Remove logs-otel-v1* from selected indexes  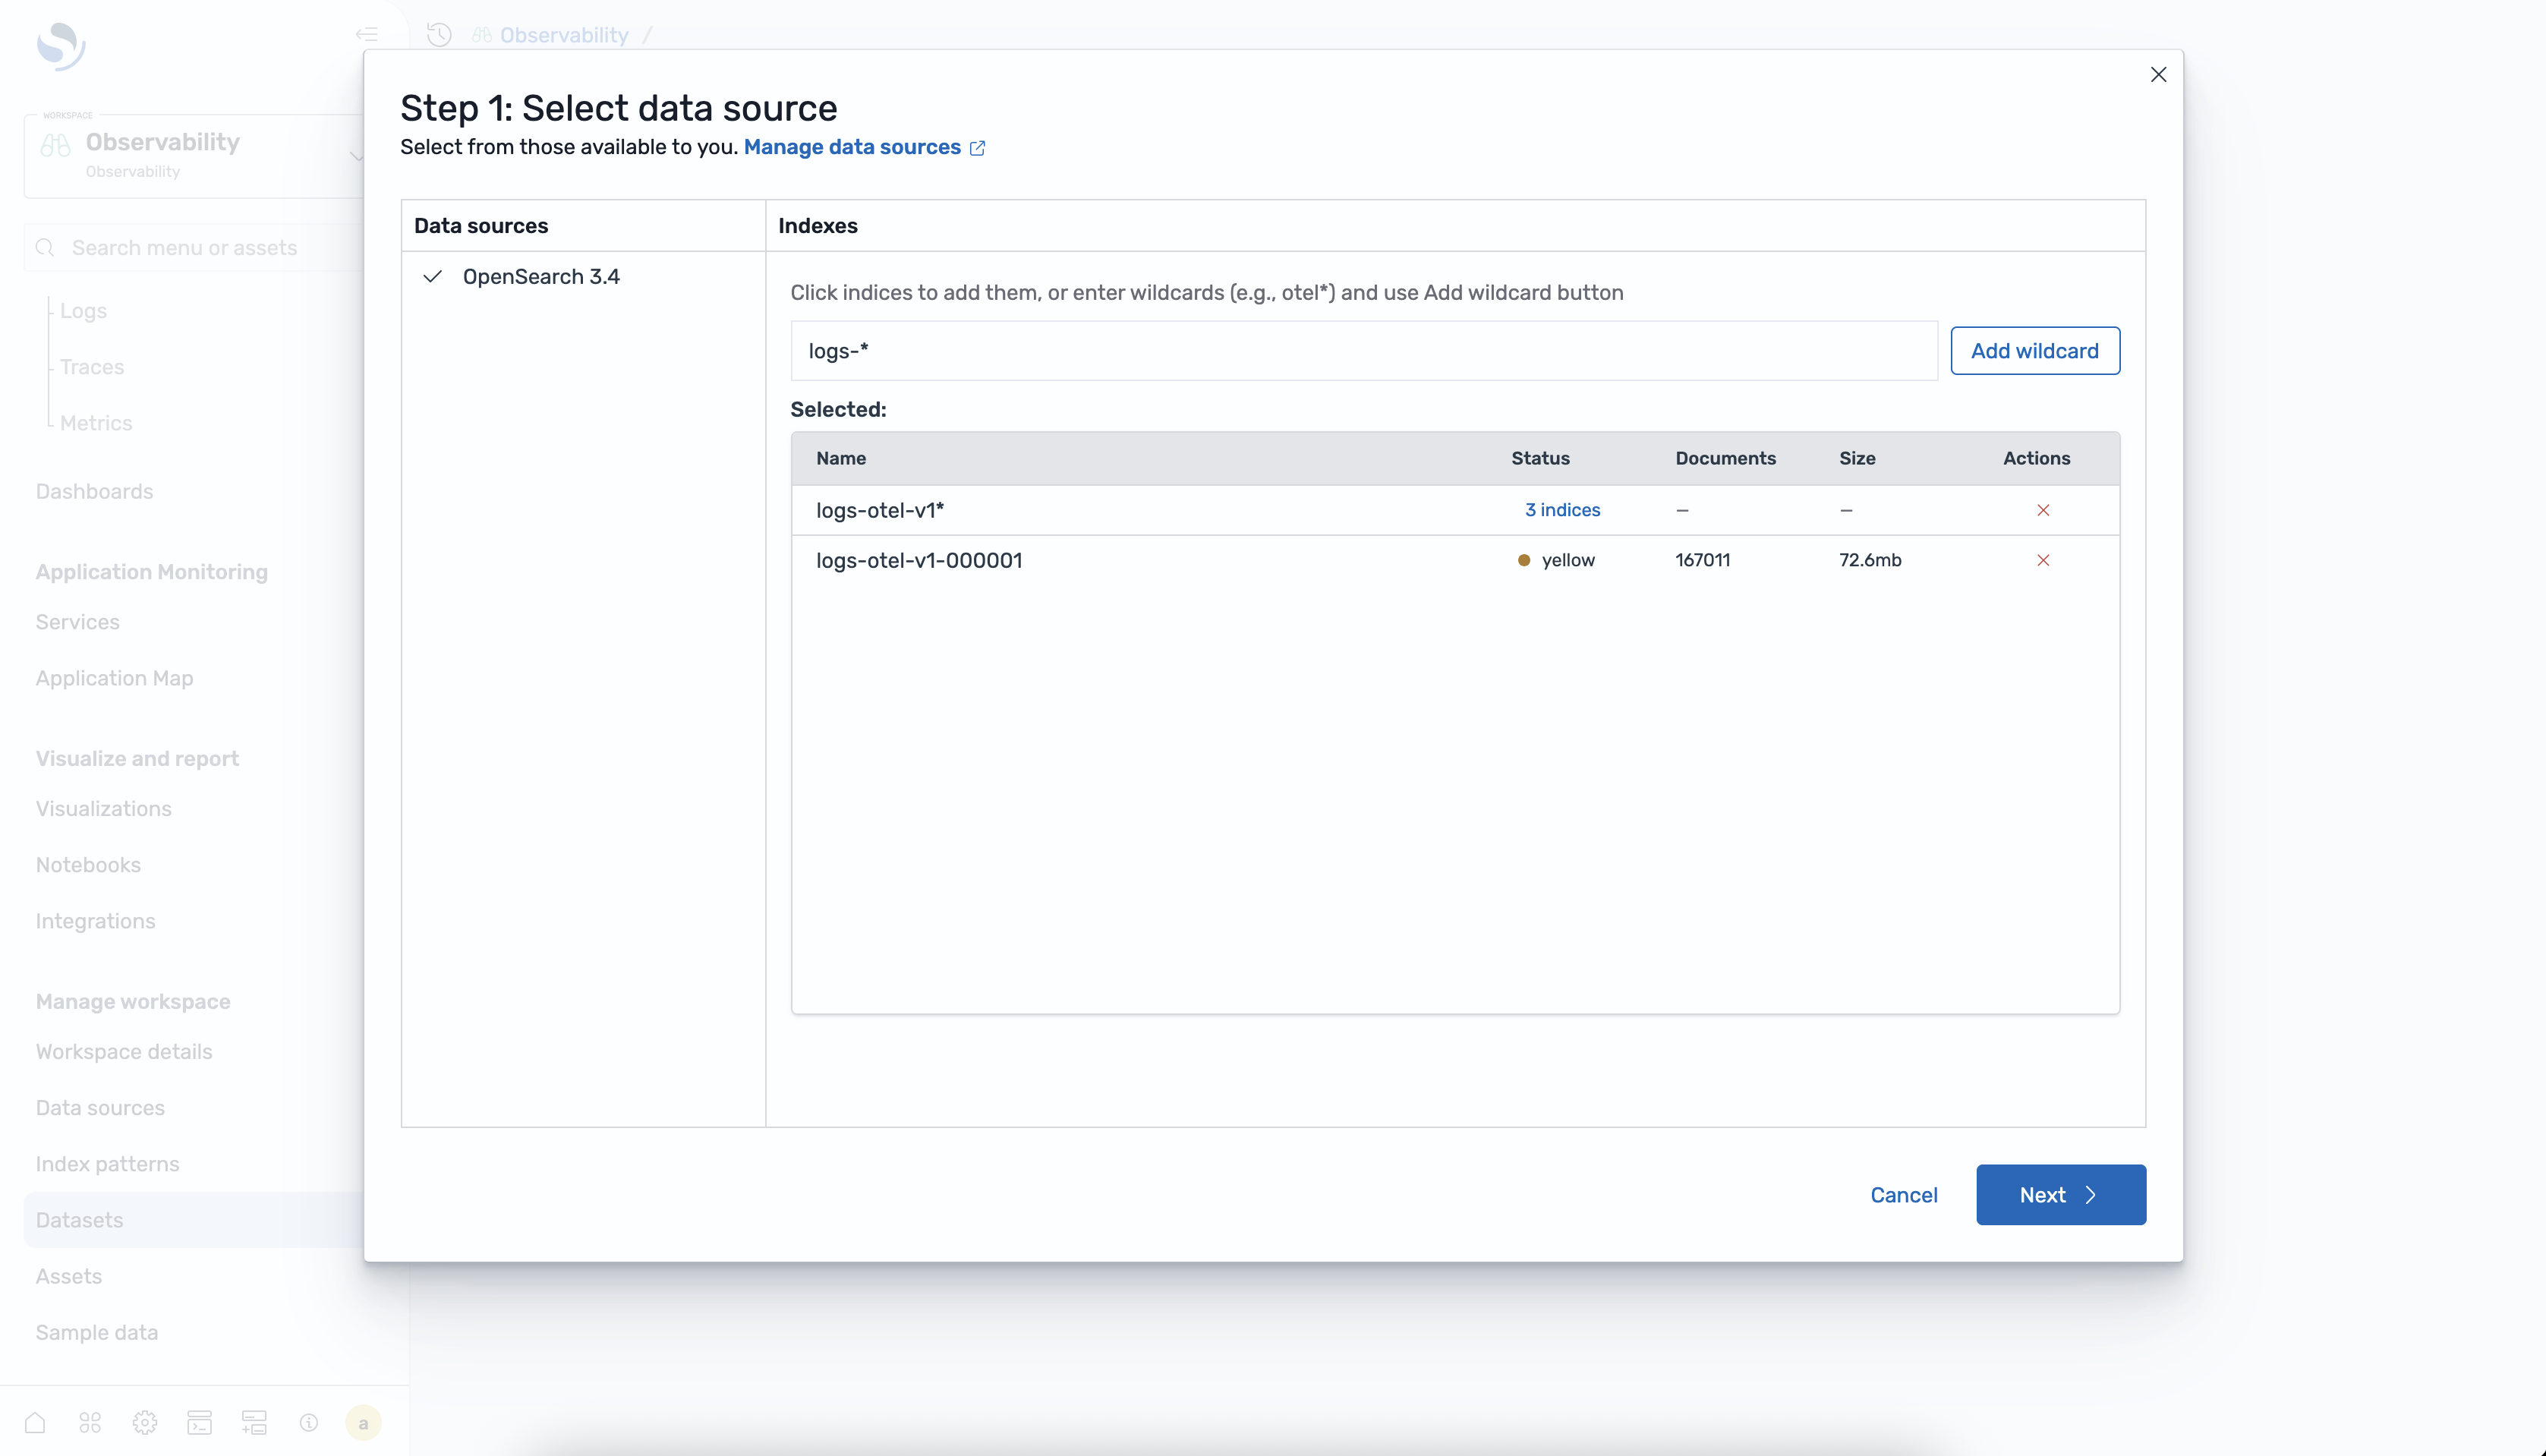(x=2043, y=510)
